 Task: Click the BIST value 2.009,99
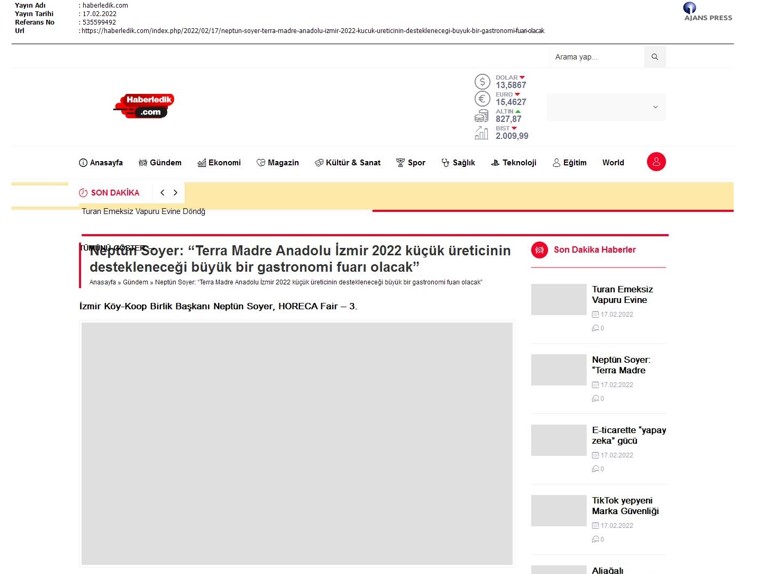(512, 136)
